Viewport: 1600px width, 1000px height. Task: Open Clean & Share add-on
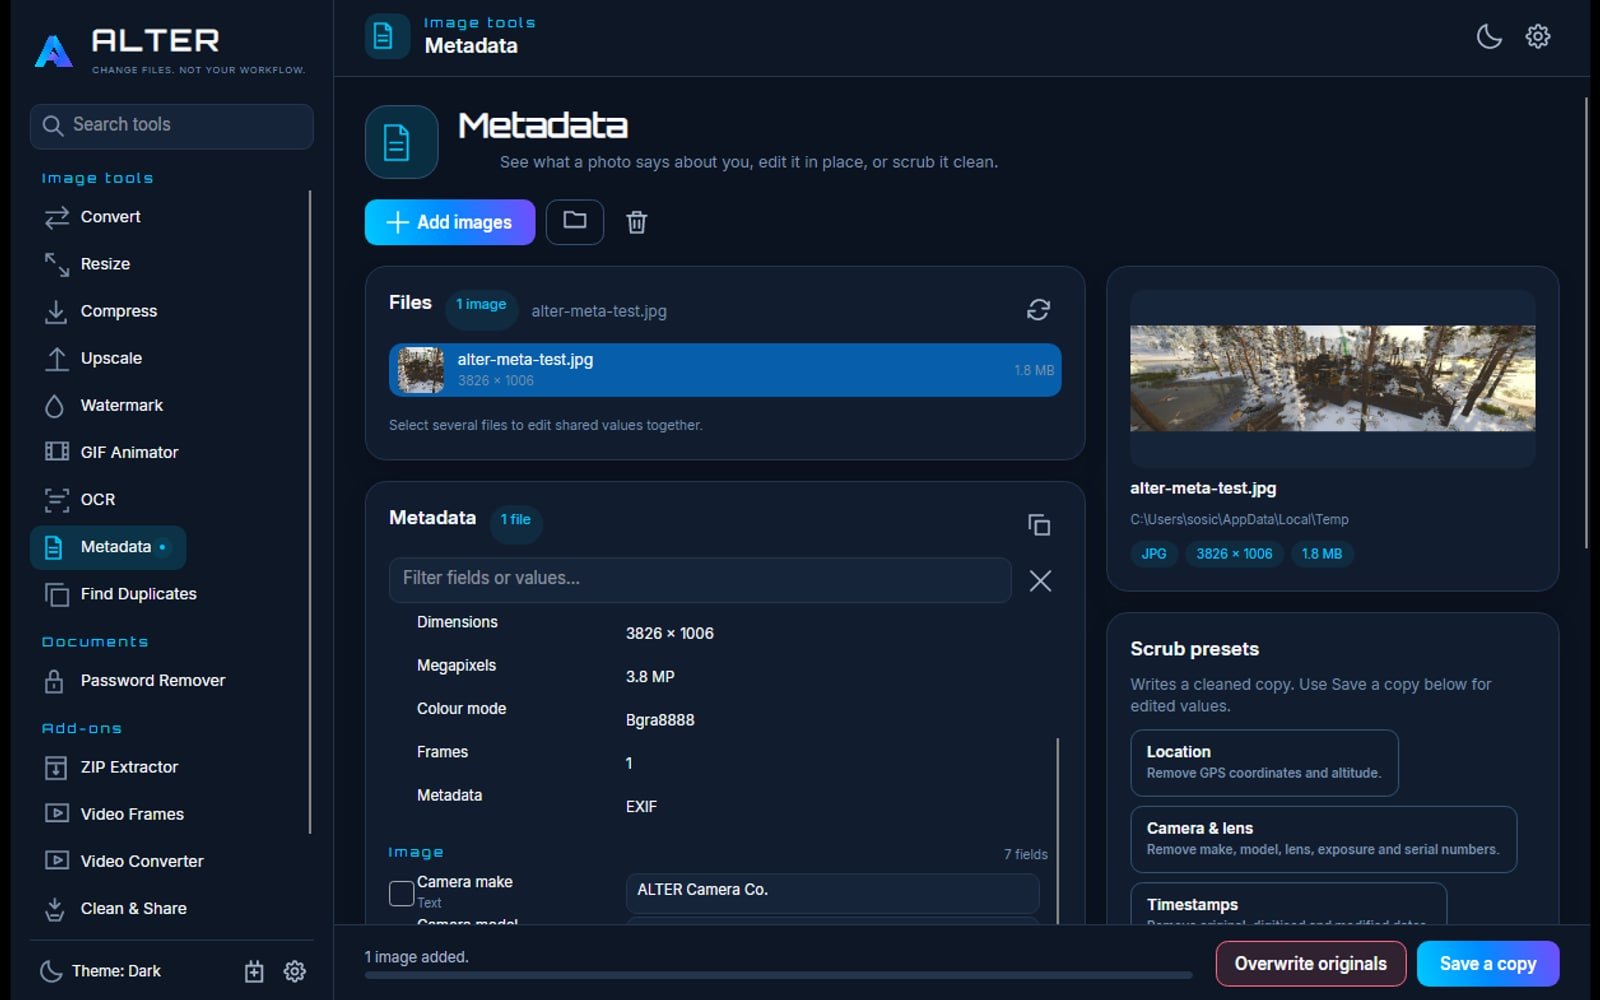[x=115, y=908]
